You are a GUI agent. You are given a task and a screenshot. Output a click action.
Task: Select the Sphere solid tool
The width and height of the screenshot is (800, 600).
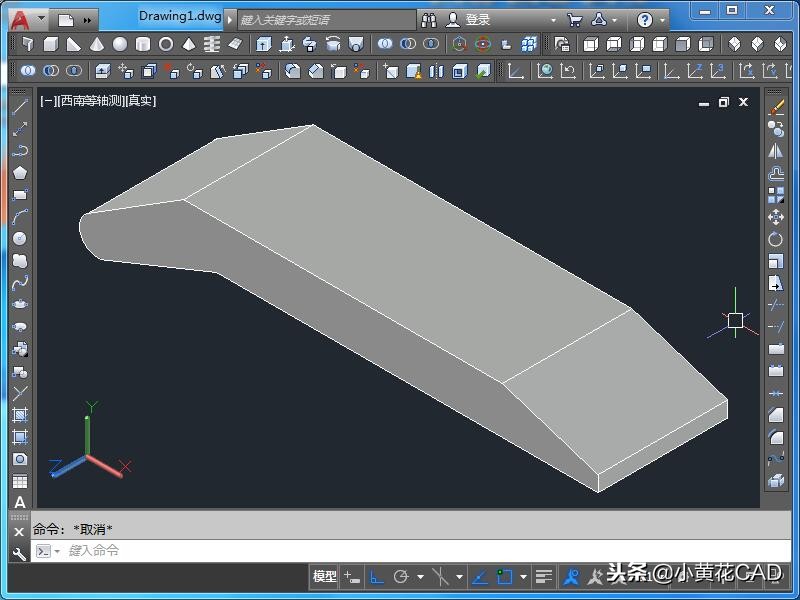pyautogui.click(x=120, y=45)
